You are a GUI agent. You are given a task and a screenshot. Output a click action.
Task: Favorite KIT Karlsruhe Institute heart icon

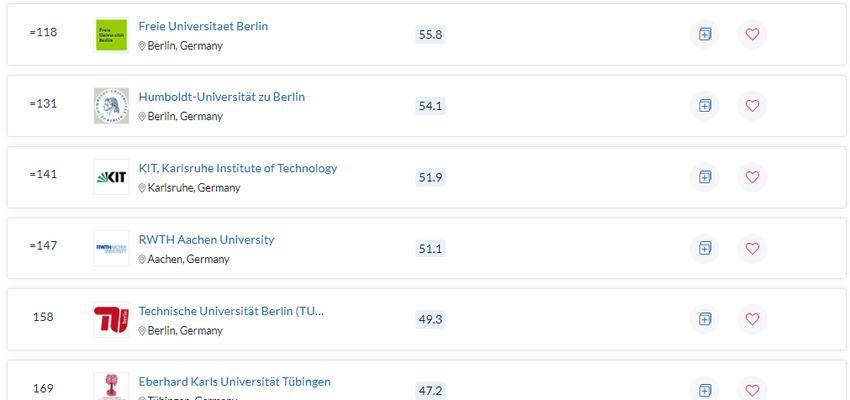pyautogui.click(x=752, y=177)
